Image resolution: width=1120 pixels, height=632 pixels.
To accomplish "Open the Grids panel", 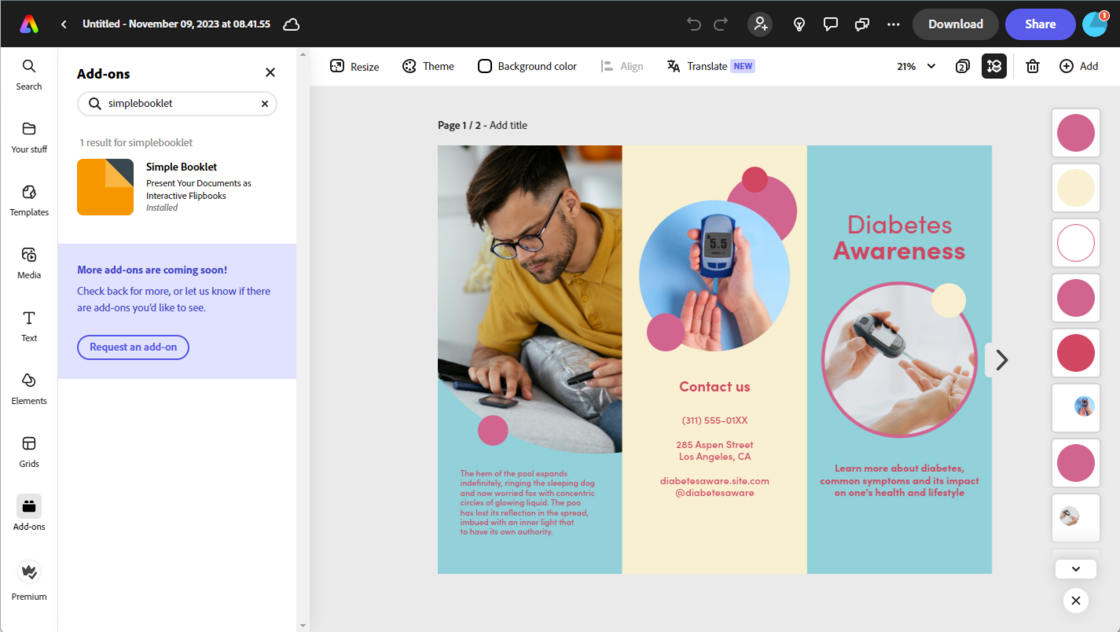I will tap(28, 451).
